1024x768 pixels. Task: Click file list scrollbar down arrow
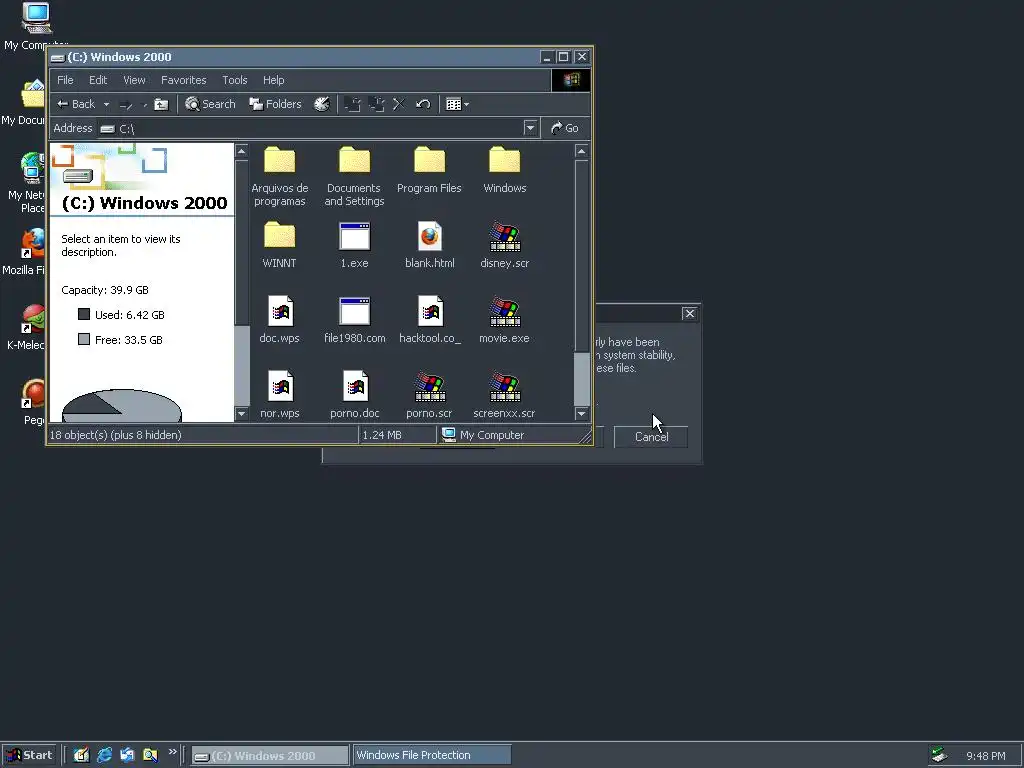click(581, 413)
